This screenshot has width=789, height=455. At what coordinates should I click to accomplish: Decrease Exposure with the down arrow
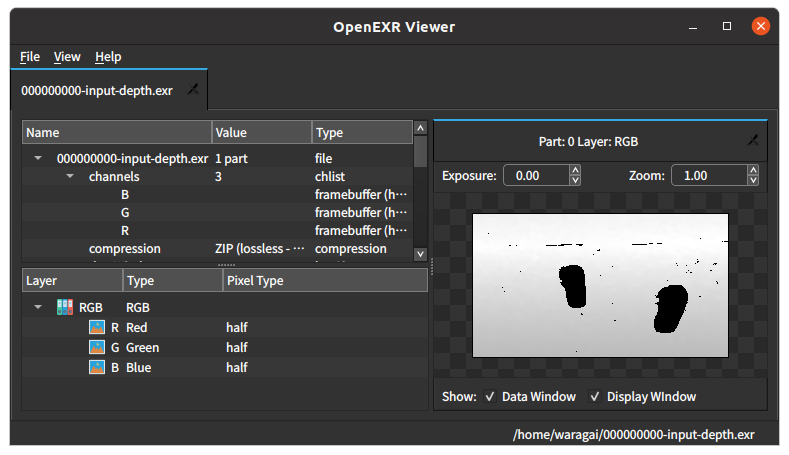575,180
